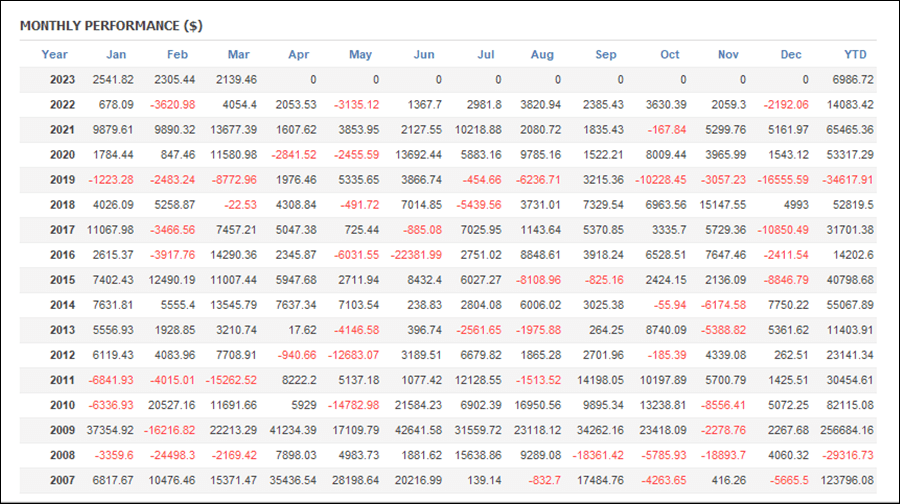Select the 2007 year row label
Screen dimensions: 900x504
[63, 480]
